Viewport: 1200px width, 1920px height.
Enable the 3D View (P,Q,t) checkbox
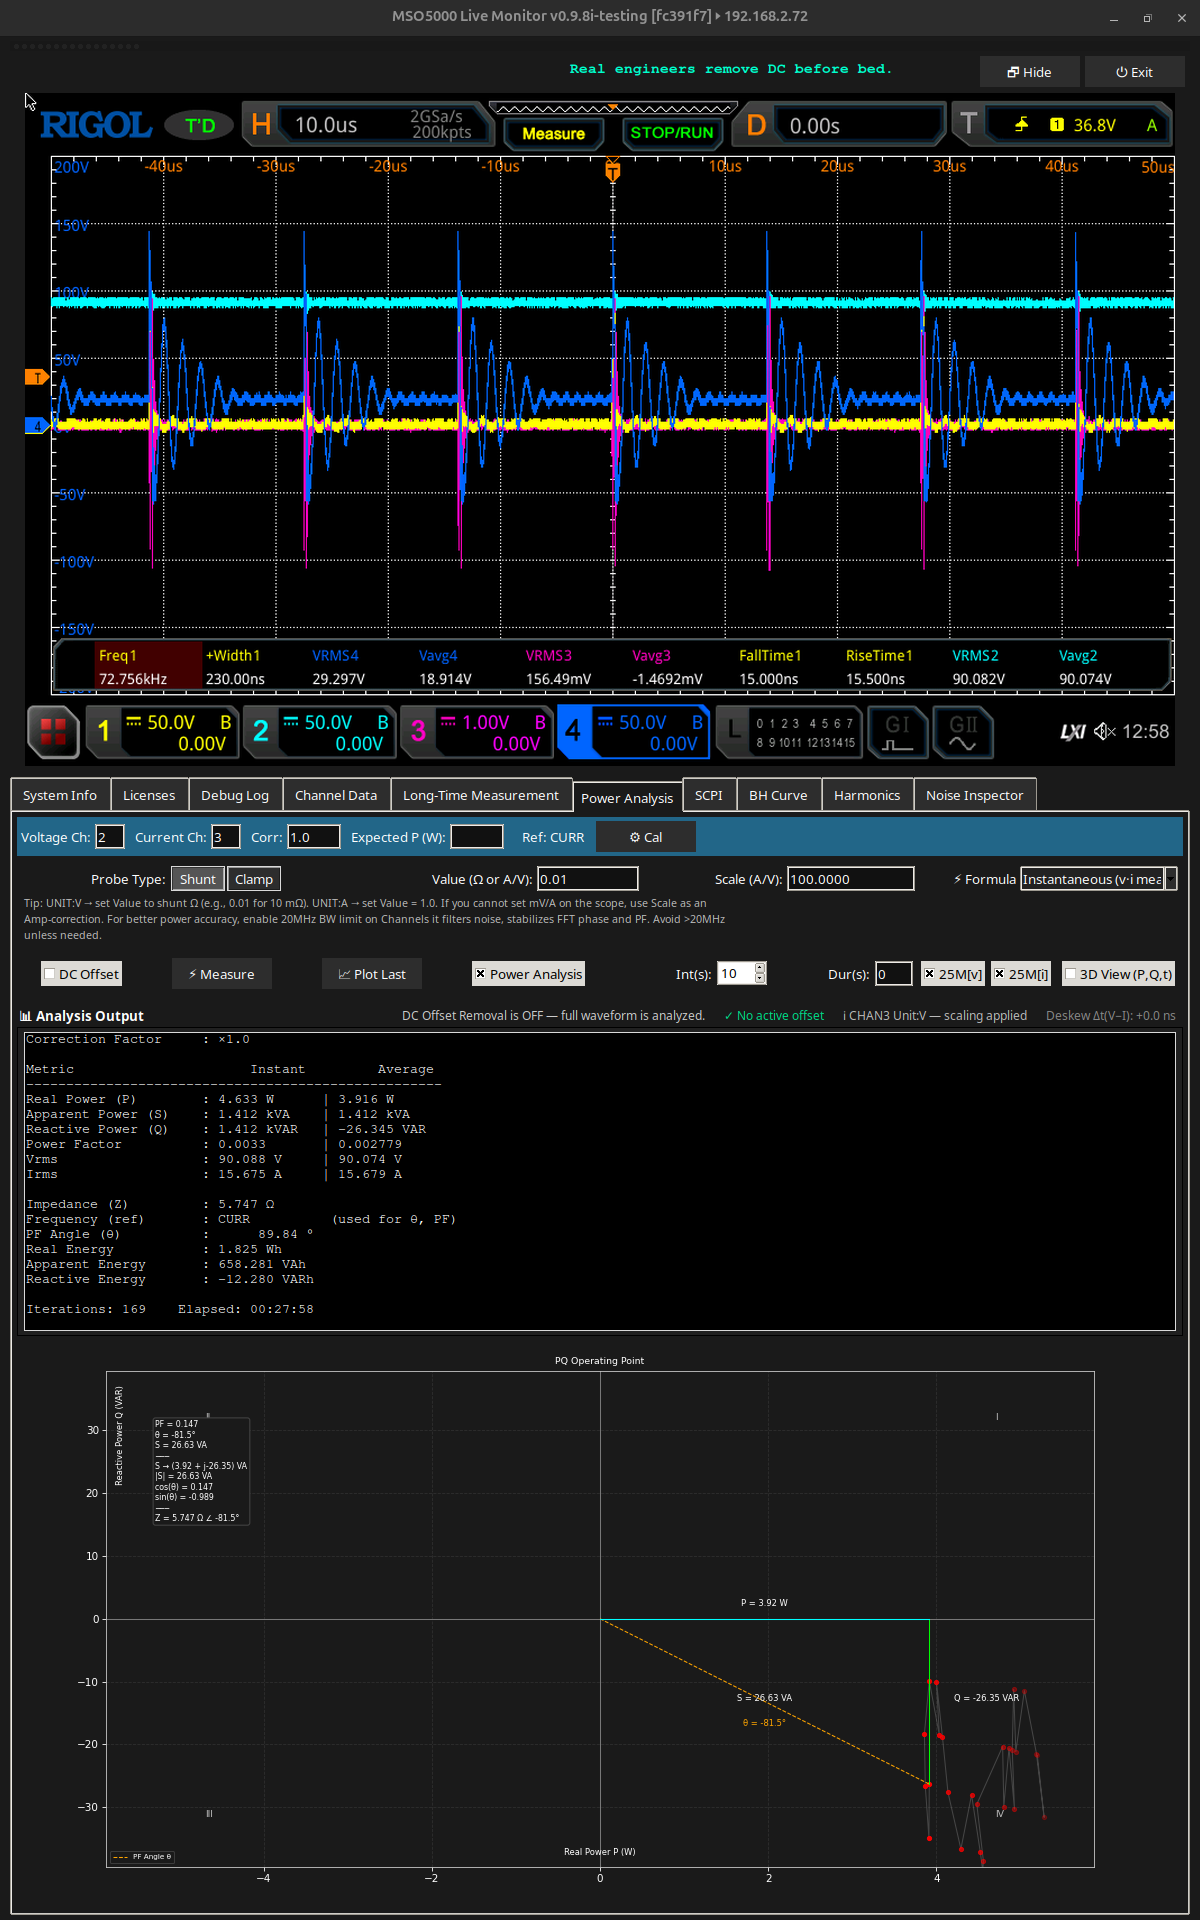(1071, 974)
